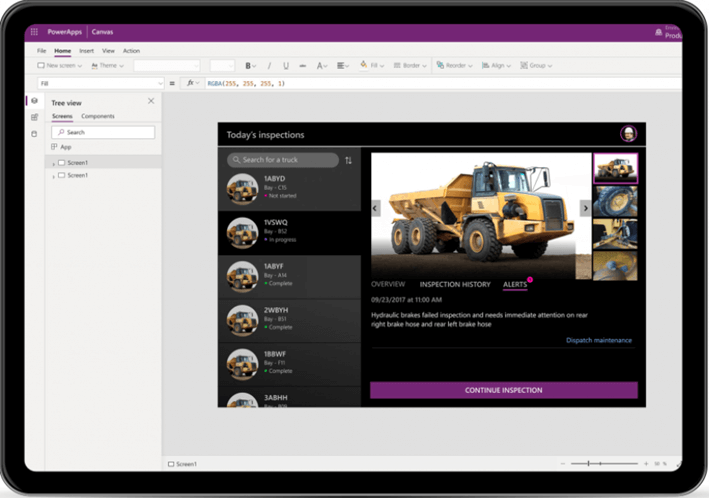Screen dimensions: 709x498
Task: Expand the first Screen1 tree node
Action: click(x=53, y=163)
